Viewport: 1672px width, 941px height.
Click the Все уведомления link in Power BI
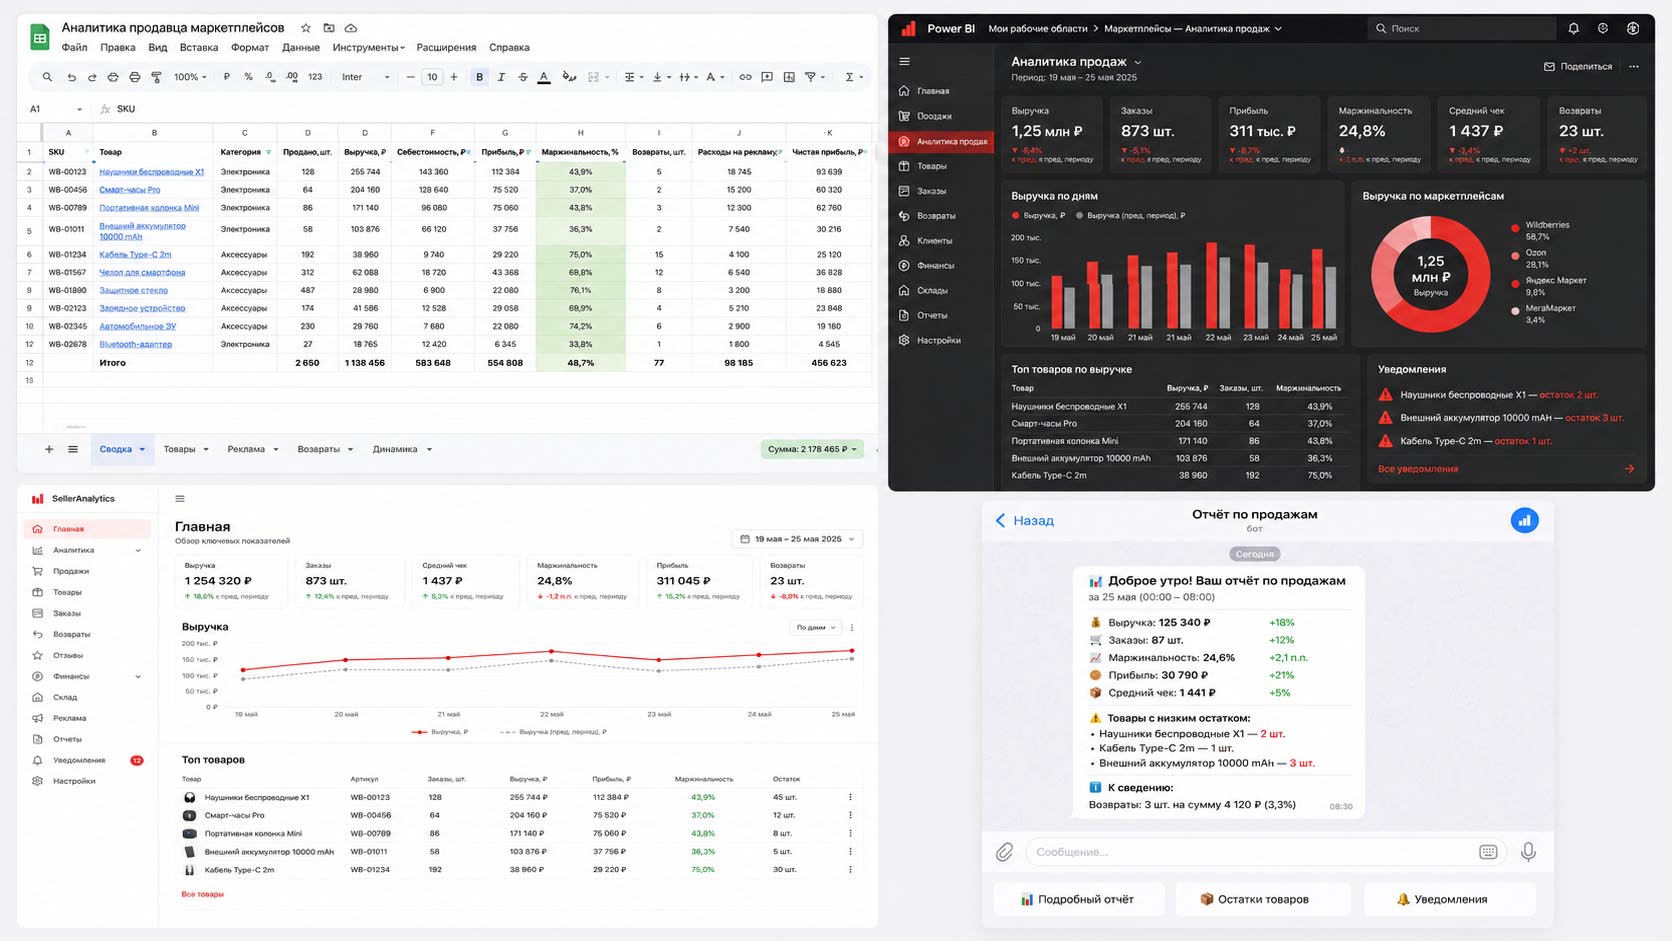1418,469
